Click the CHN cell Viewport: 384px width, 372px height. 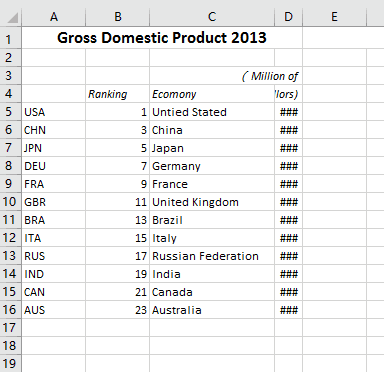(54, 130)
